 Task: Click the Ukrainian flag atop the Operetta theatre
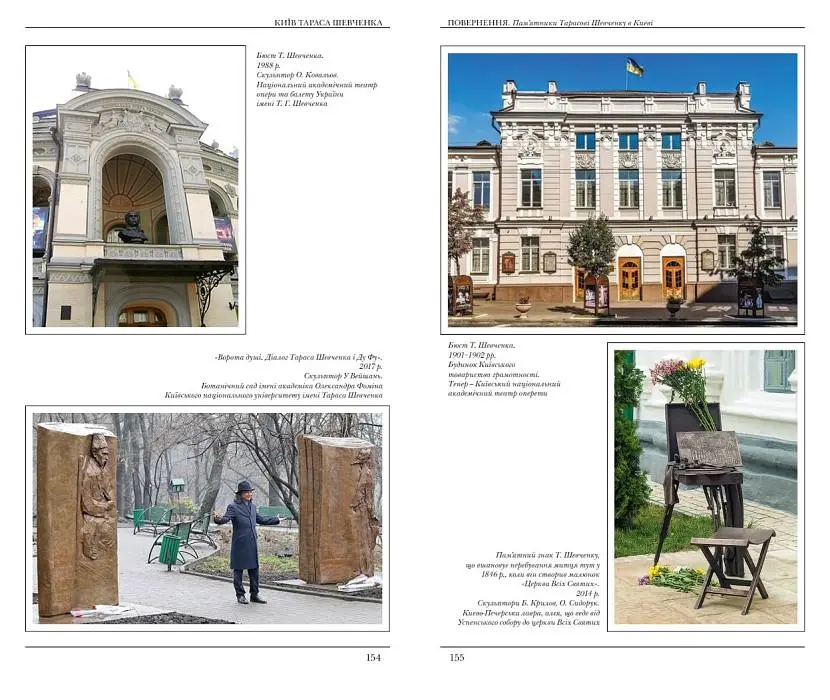point(635,66)
